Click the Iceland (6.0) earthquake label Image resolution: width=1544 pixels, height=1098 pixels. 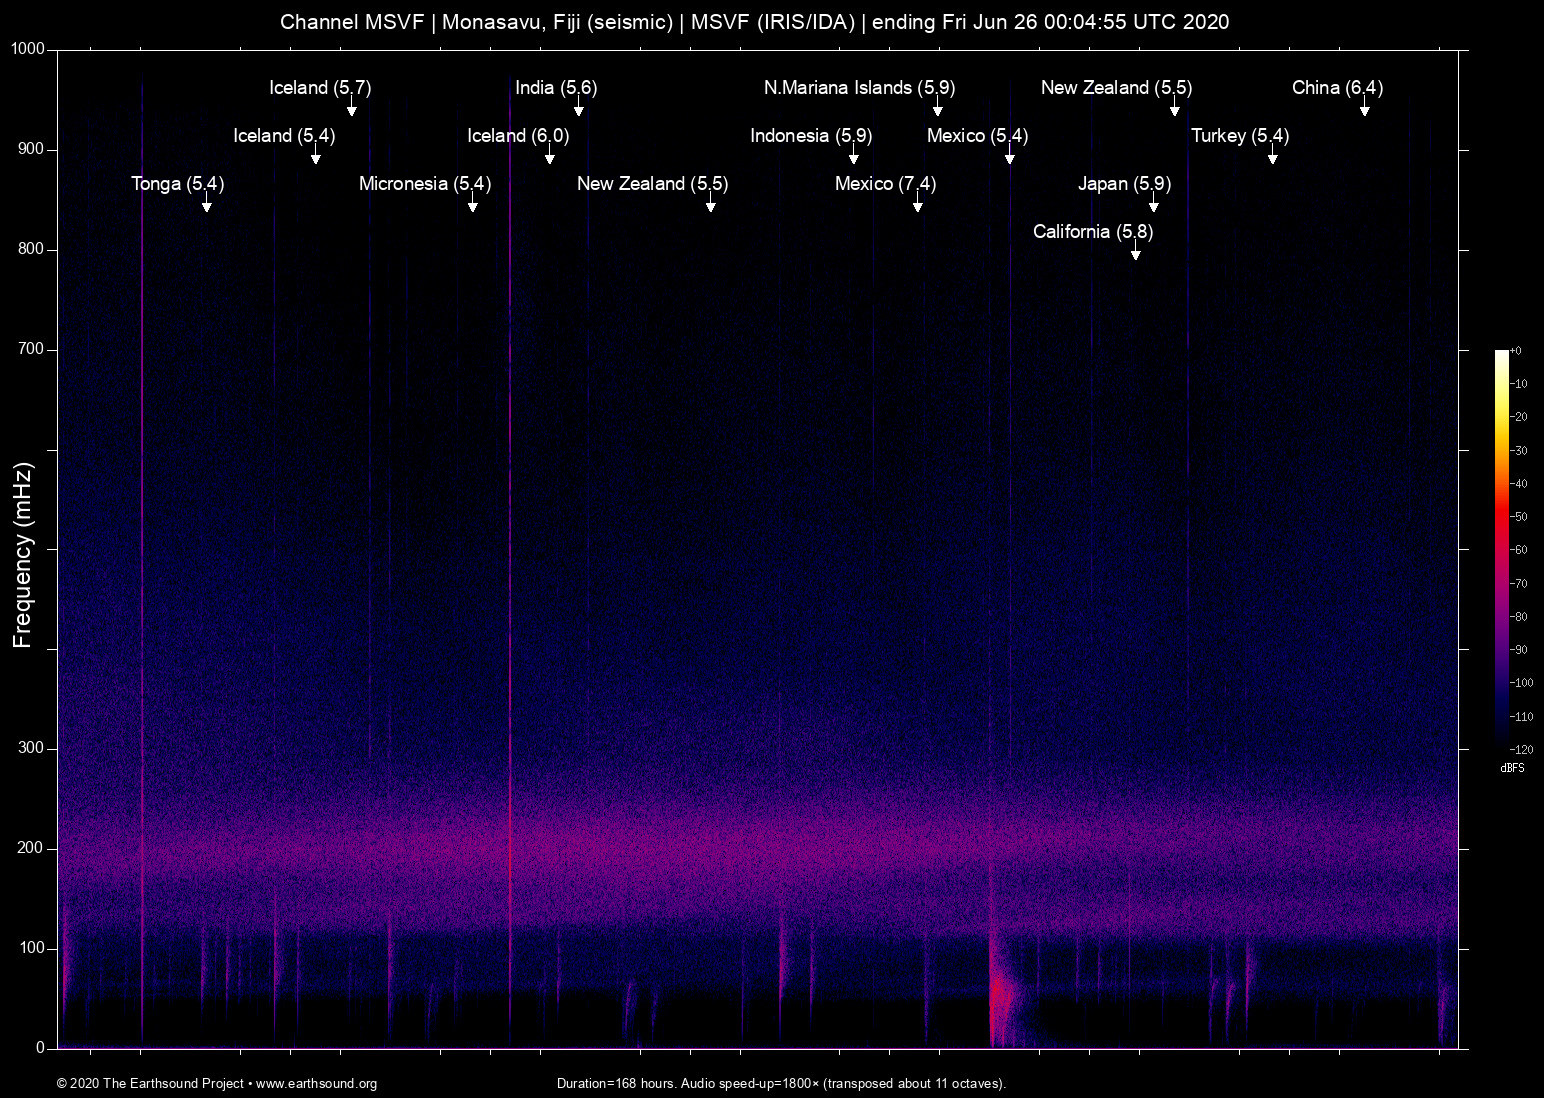(518, 136)
